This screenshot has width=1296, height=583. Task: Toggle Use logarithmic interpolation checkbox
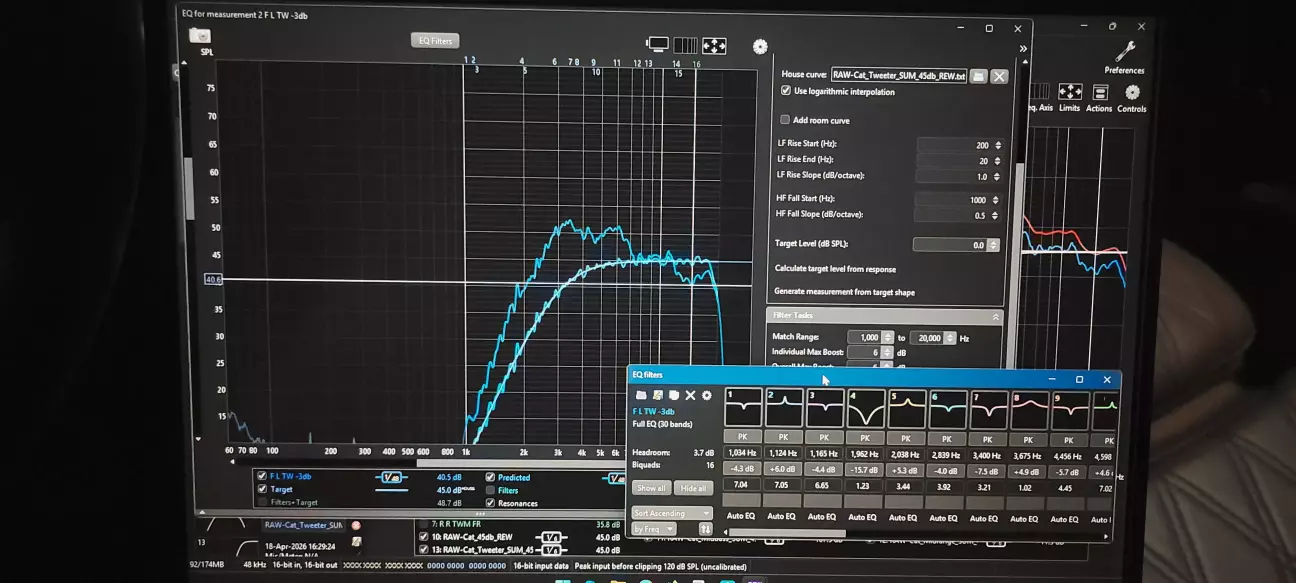(786, 91)
